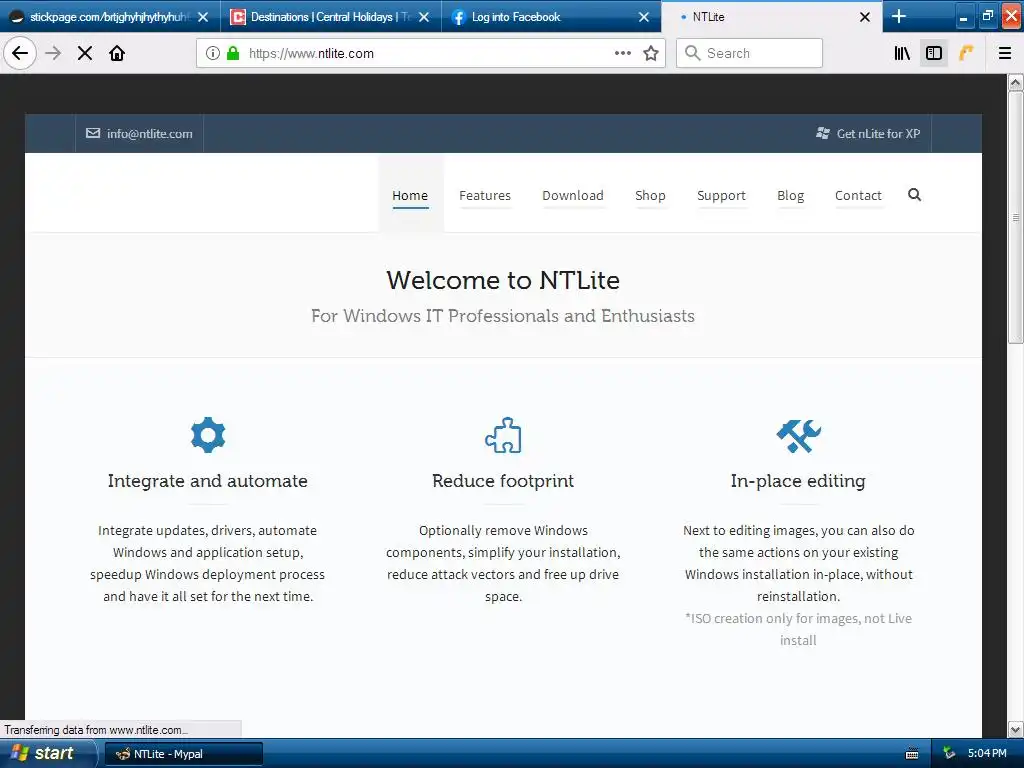1024x768 pixels.
Task: Open page actions three-dots menu
Action: point(622,53)
